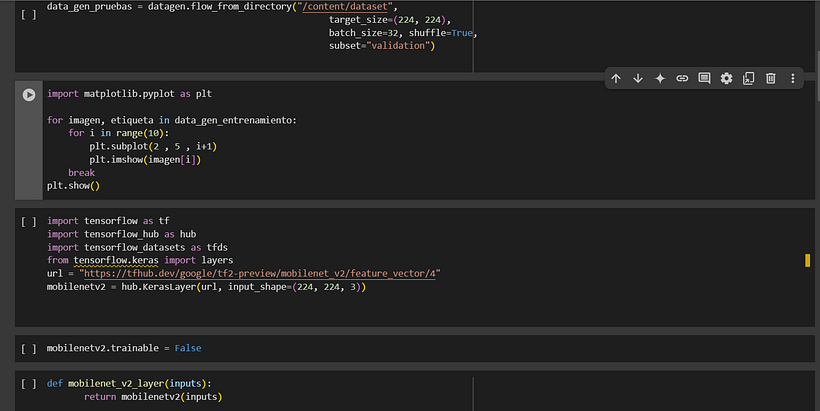Open more cell actions three-dot menu
Screen dimensions: 820x411
(793, 78)
